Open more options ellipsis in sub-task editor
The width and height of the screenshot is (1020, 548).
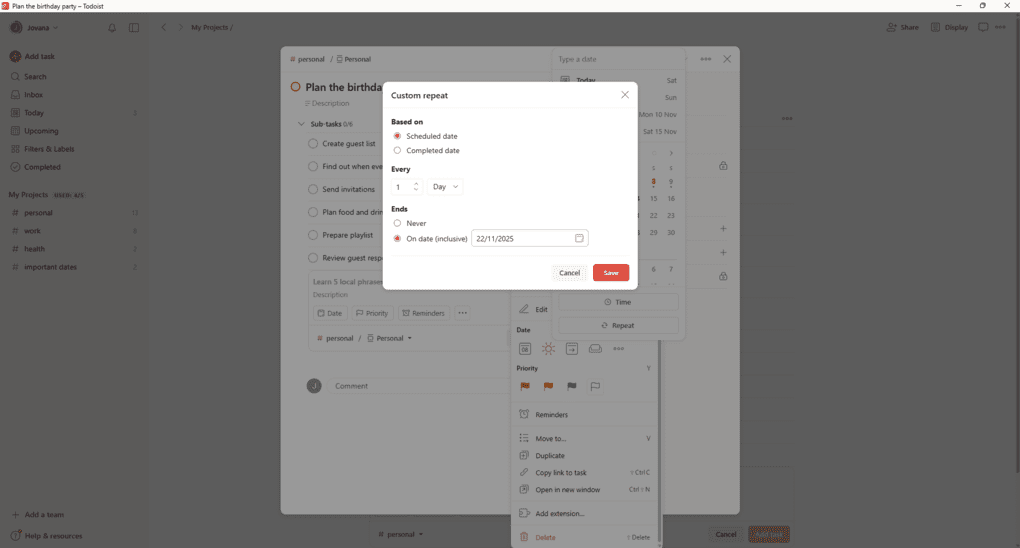(x=463, y=313)
